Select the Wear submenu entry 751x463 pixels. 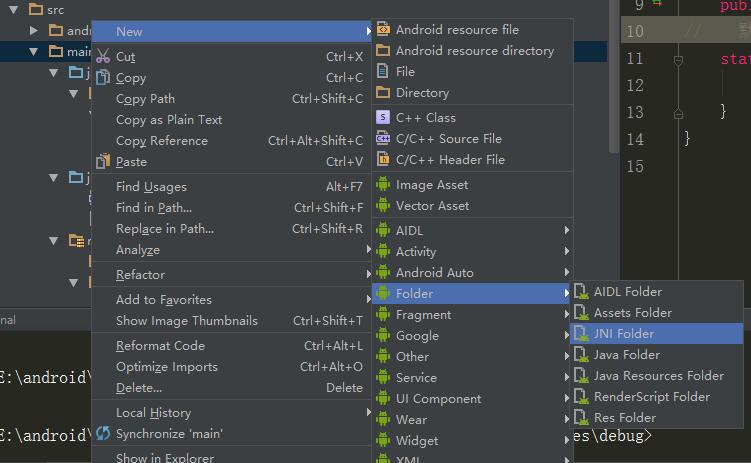coord(472,420)
